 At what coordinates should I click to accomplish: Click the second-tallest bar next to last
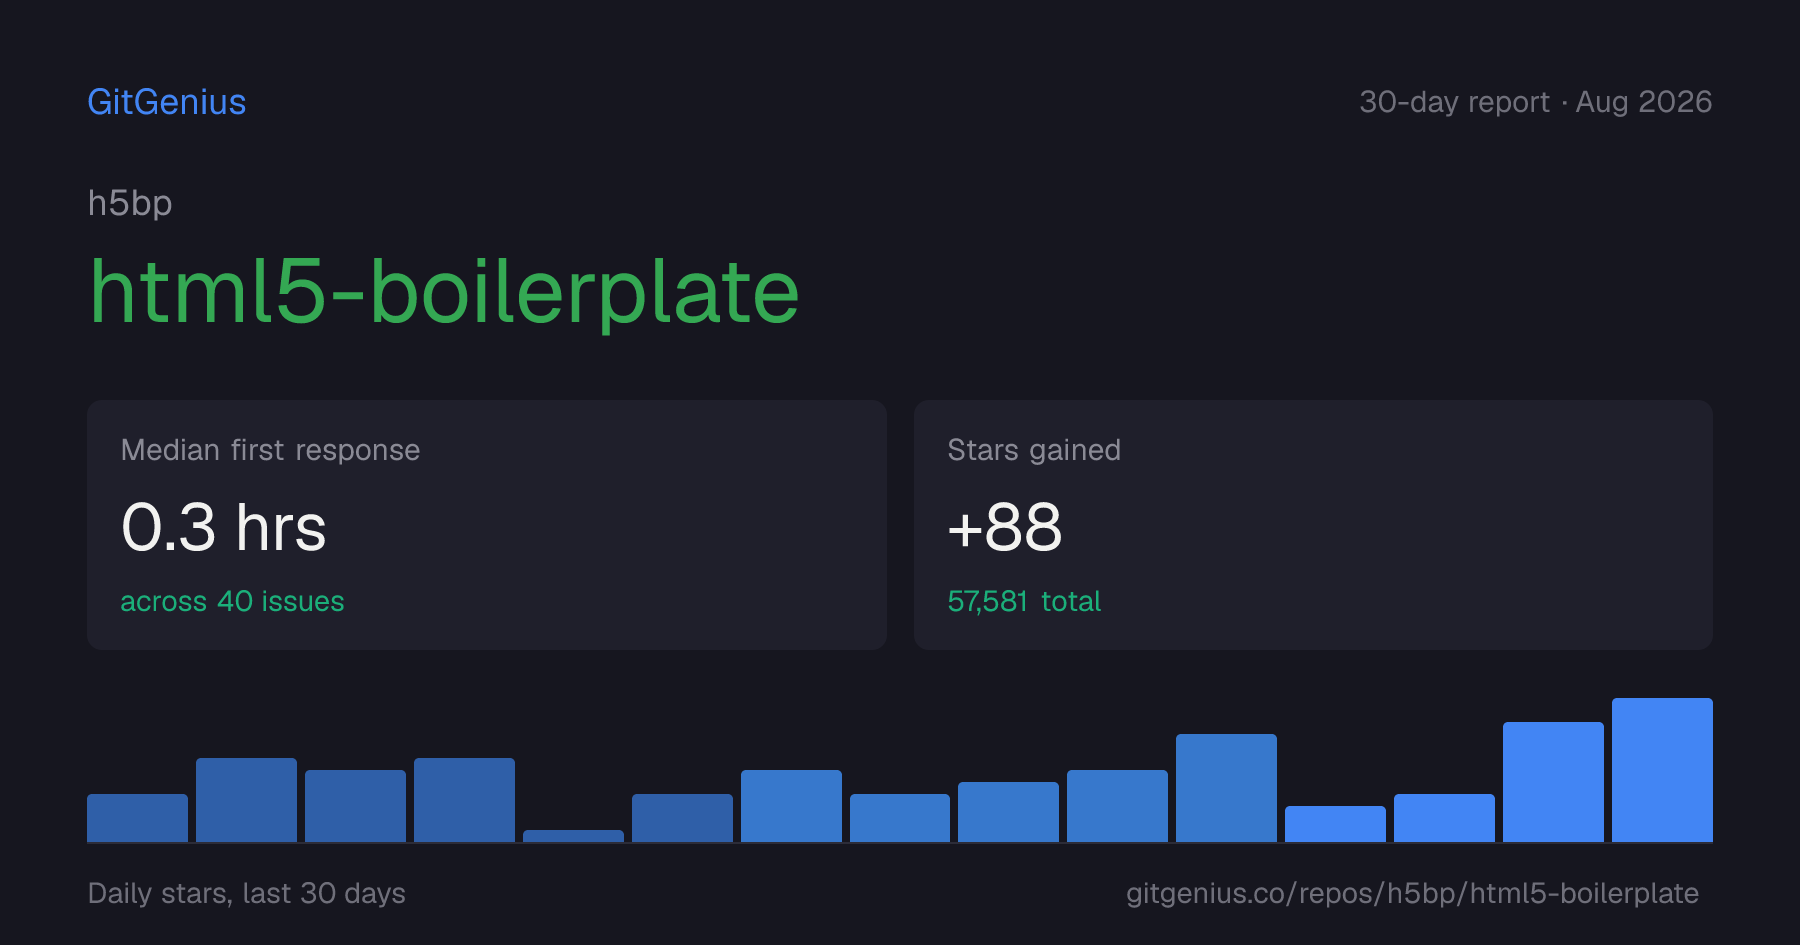(x=1553, y=782)
